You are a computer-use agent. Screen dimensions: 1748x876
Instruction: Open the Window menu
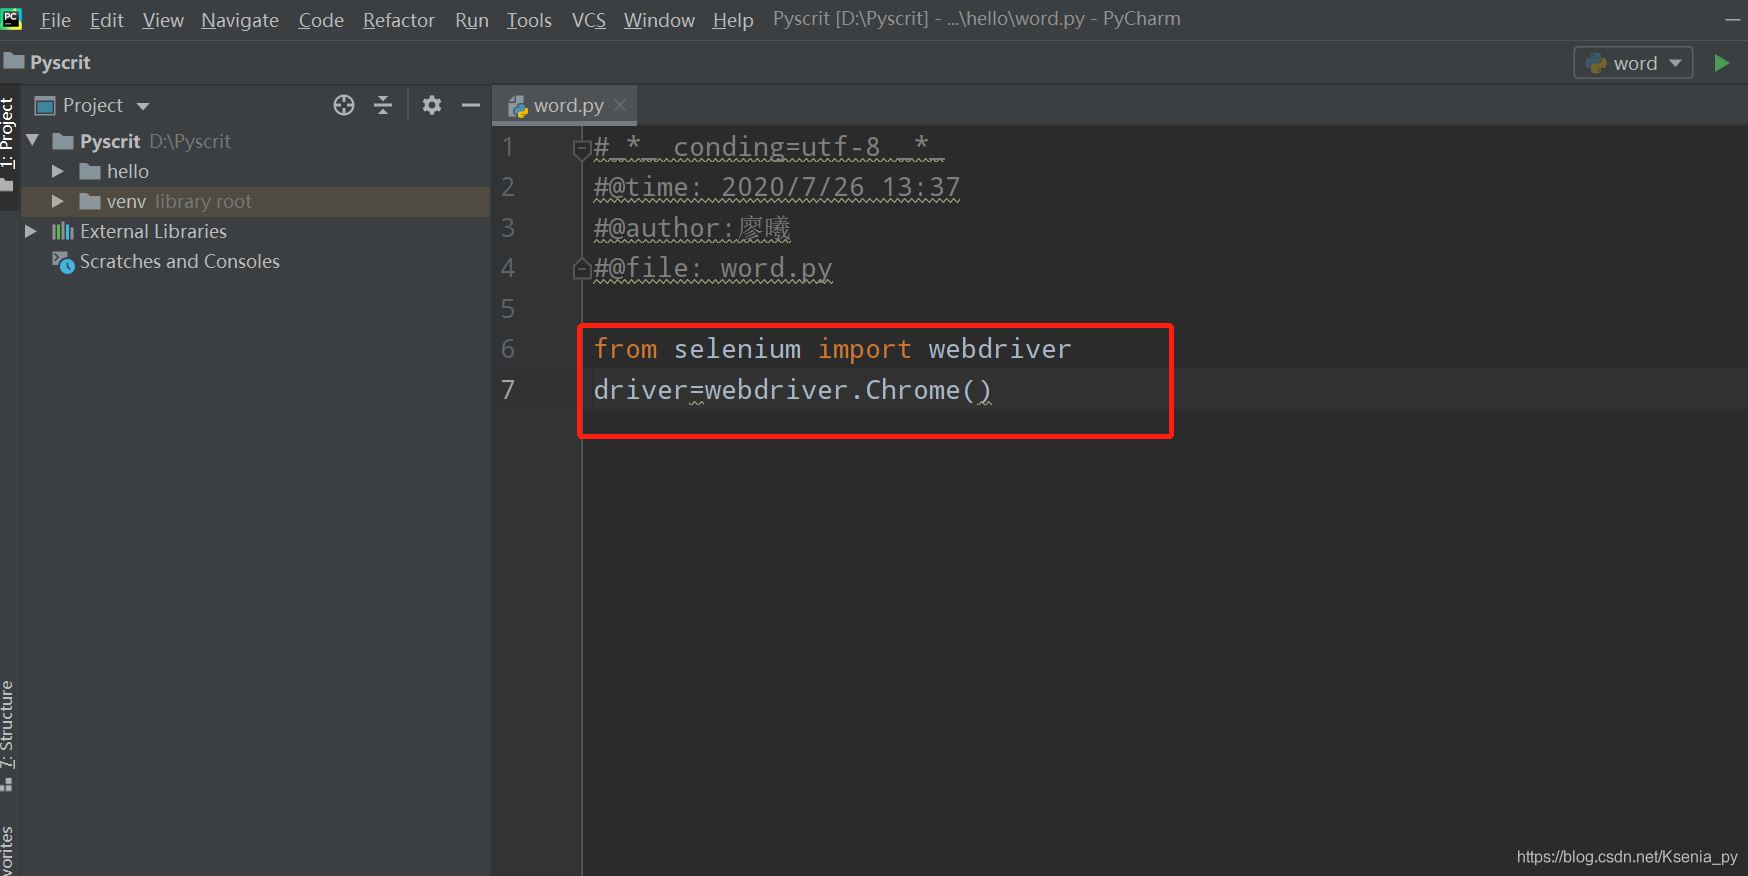[x=659, y=20]
